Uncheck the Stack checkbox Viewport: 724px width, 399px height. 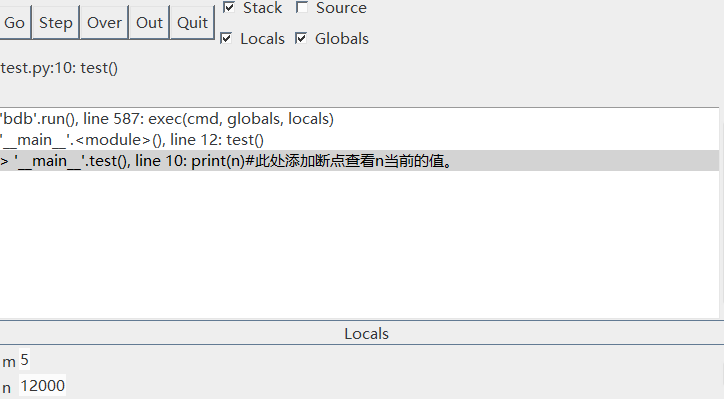click(x=229, y=7)
